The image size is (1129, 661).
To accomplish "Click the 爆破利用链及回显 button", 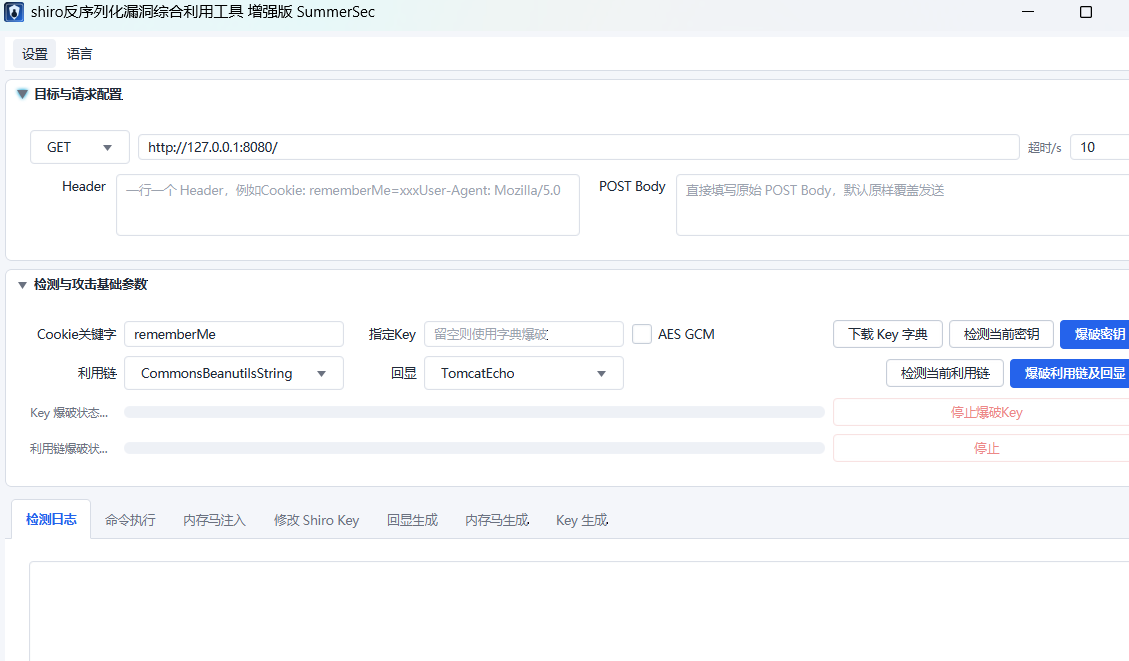I will coord(1070,373).
